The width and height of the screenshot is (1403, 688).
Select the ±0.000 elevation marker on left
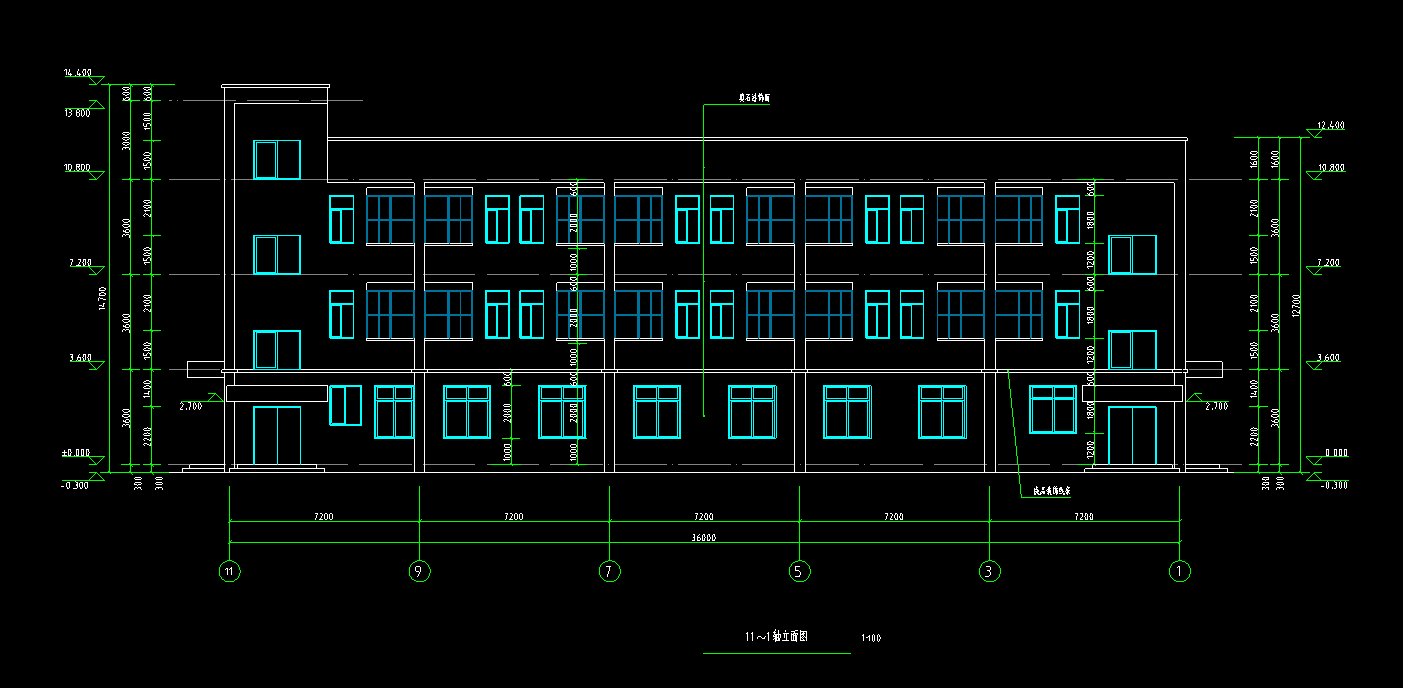76,453
